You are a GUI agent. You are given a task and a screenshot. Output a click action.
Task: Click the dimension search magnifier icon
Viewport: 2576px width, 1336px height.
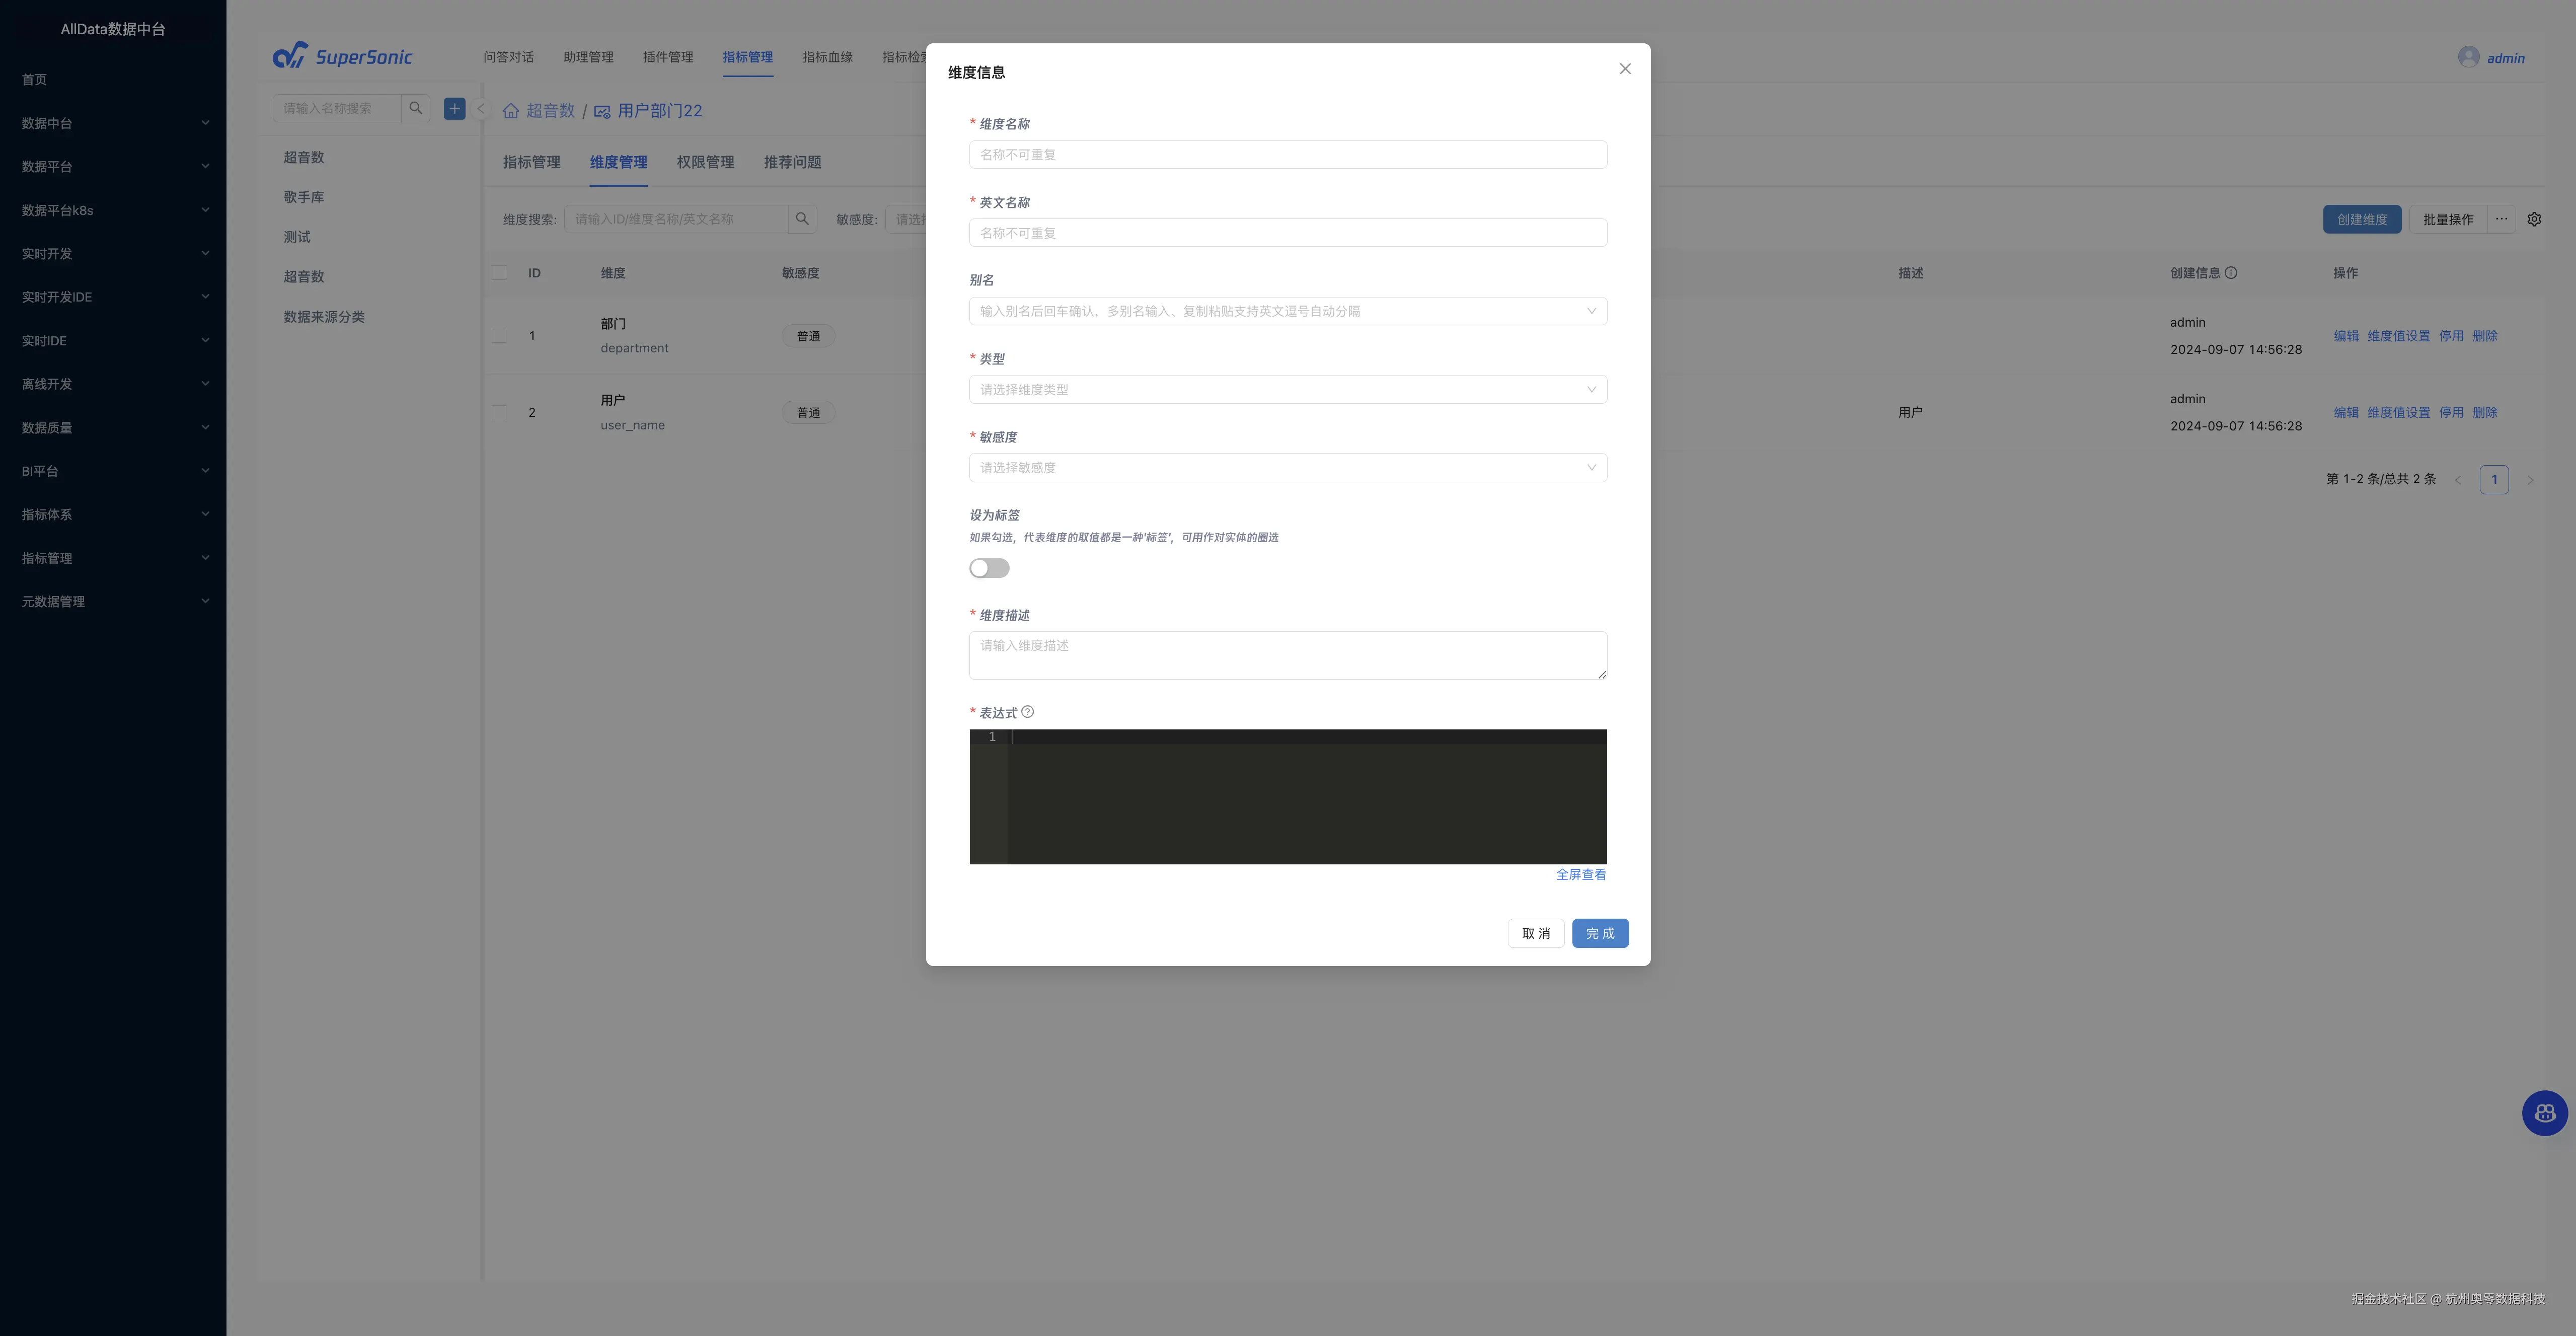click(x=802, y=219)
